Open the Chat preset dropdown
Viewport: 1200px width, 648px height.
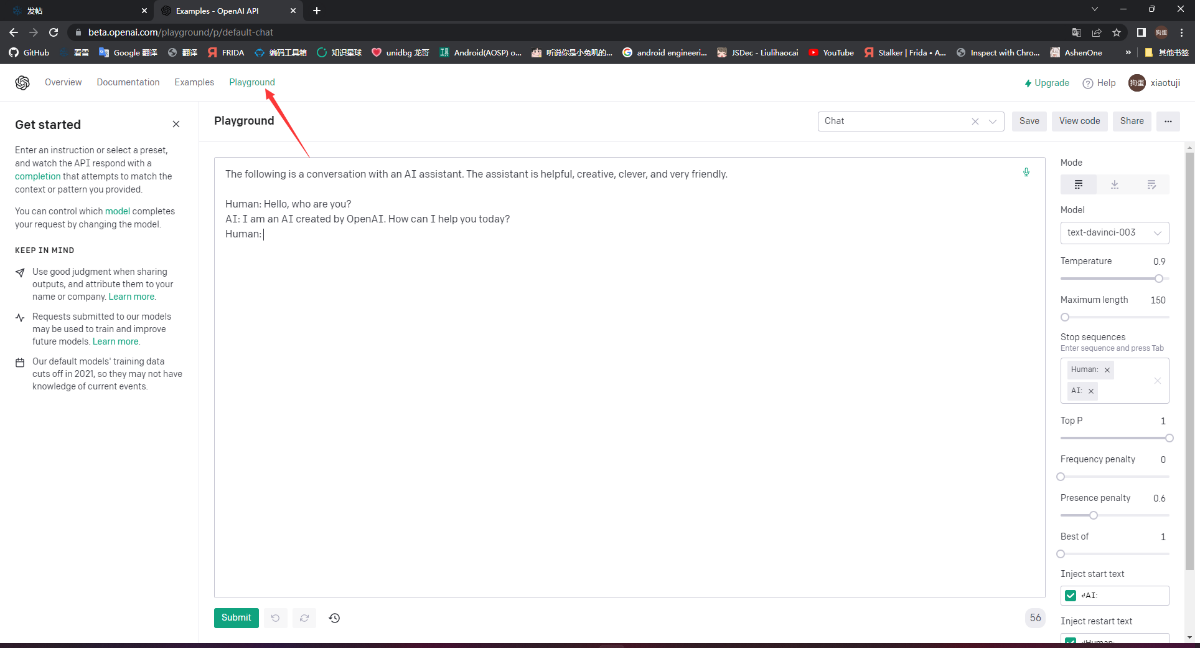click(991, 120)
